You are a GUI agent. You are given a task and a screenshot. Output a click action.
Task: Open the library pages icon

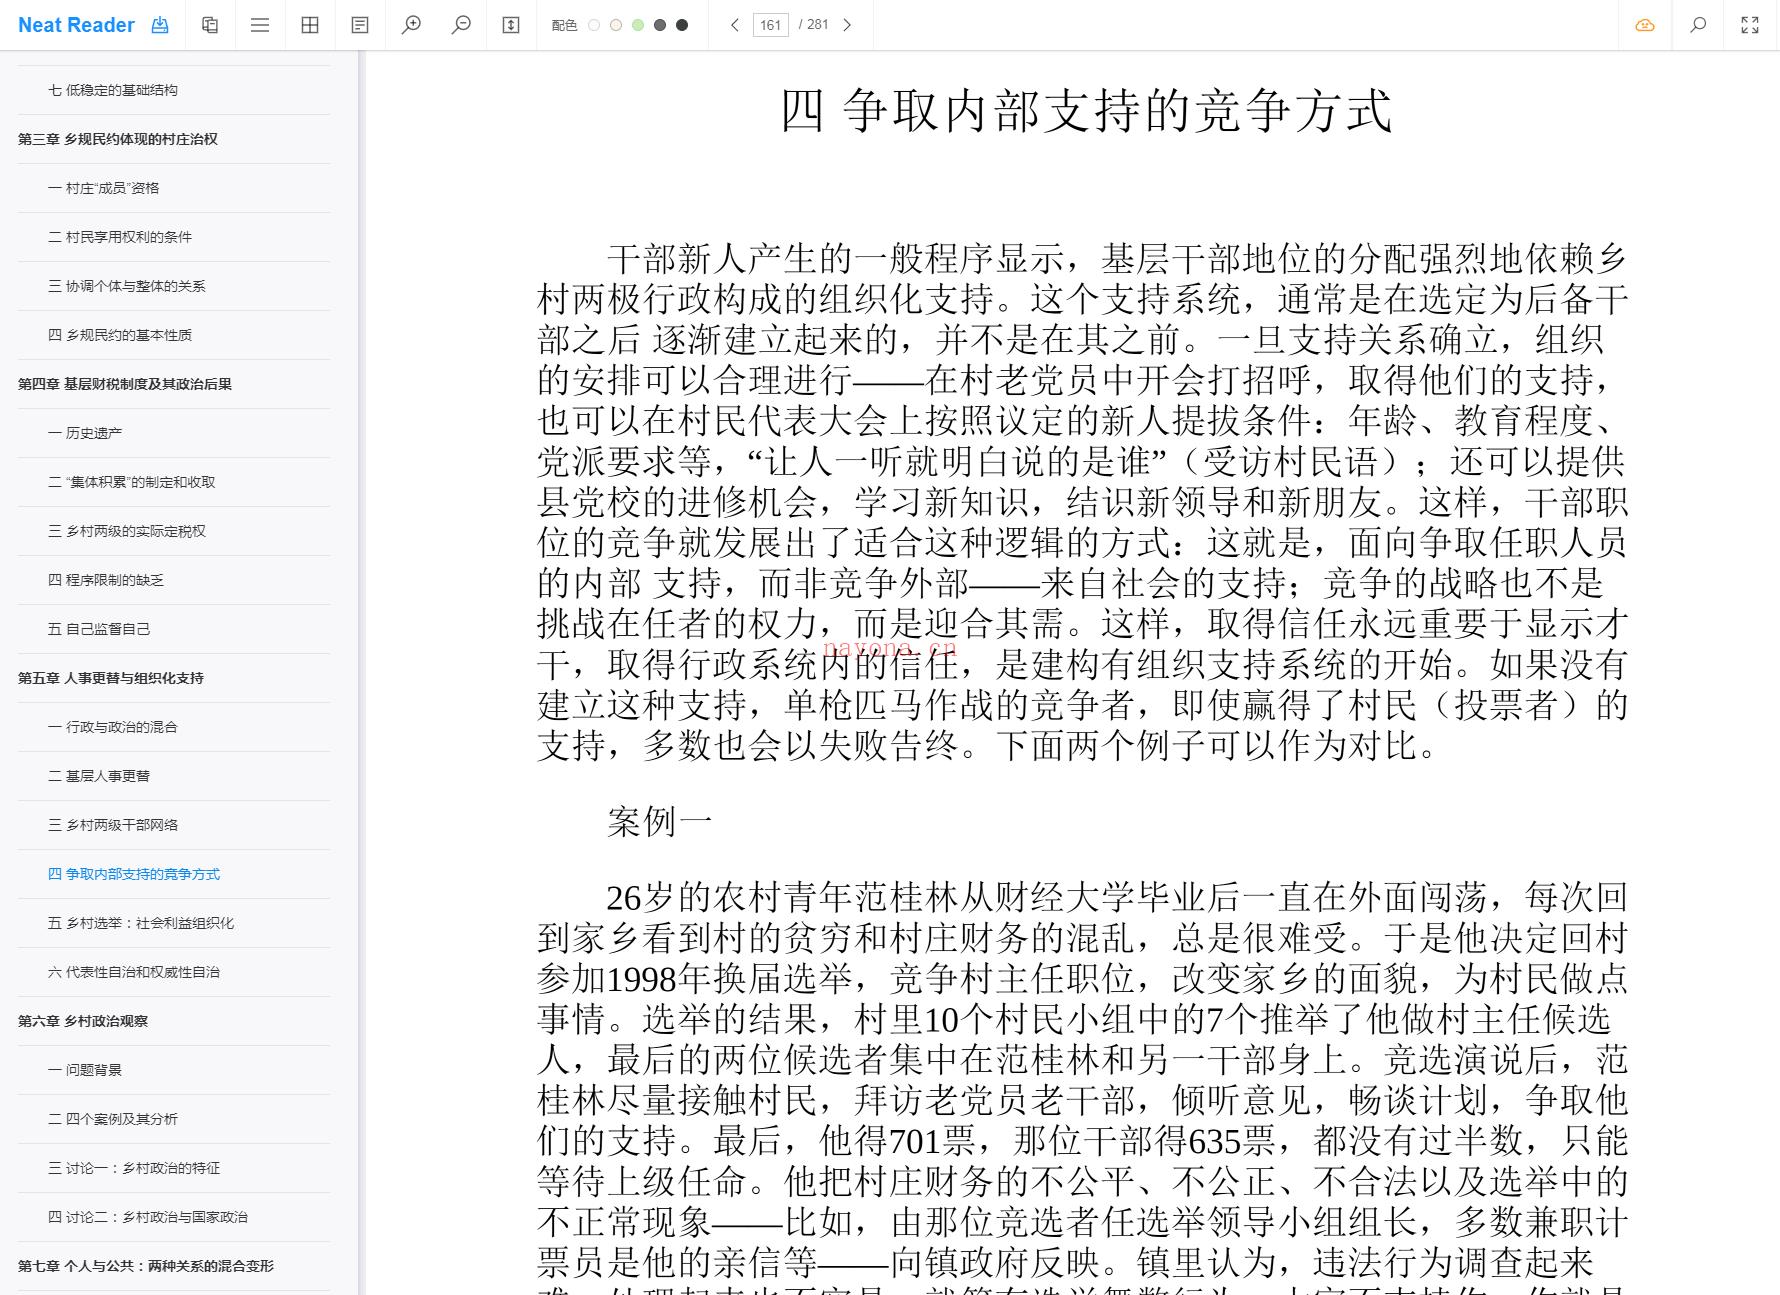point(210,25)
